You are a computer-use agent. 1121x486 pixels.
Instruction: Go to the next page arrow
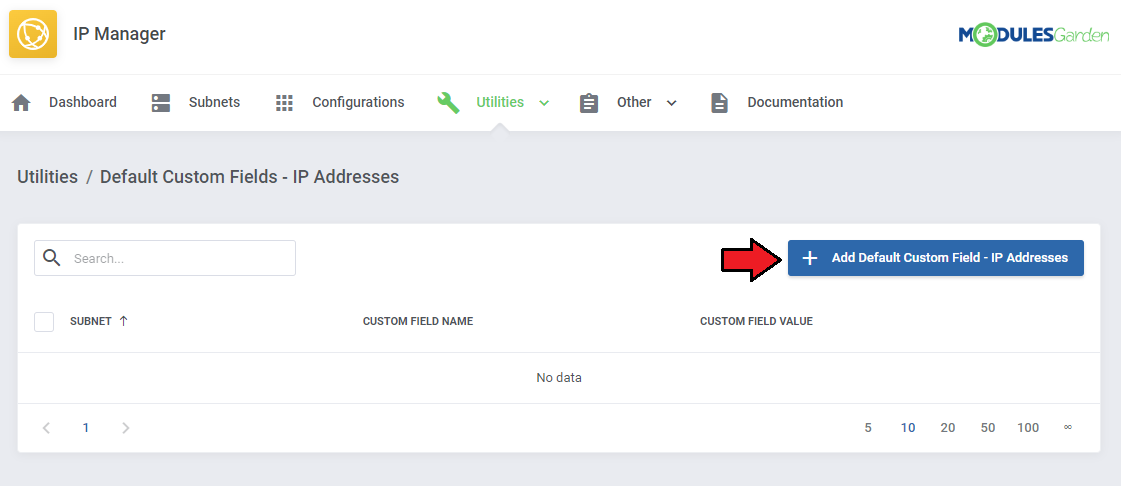click(126, 428)
